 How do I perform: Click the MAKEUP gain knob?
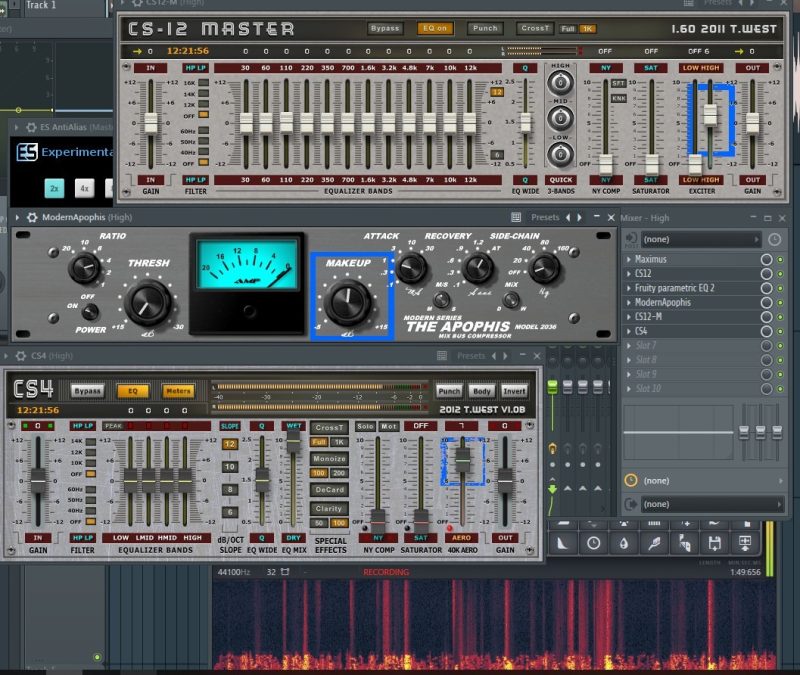(x=348, y=302)
